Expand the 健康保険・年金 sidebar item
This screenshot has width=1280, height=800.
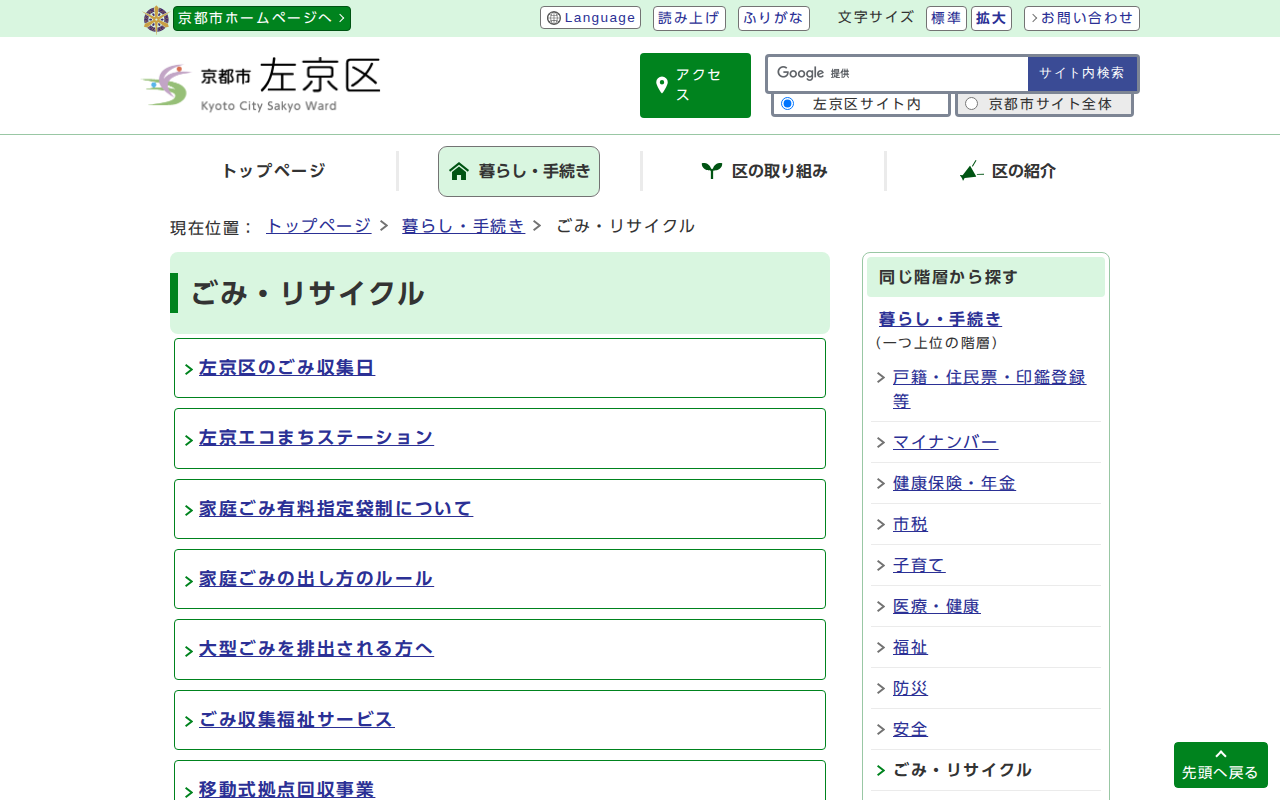pyautogui.click(x=881, y=483)
